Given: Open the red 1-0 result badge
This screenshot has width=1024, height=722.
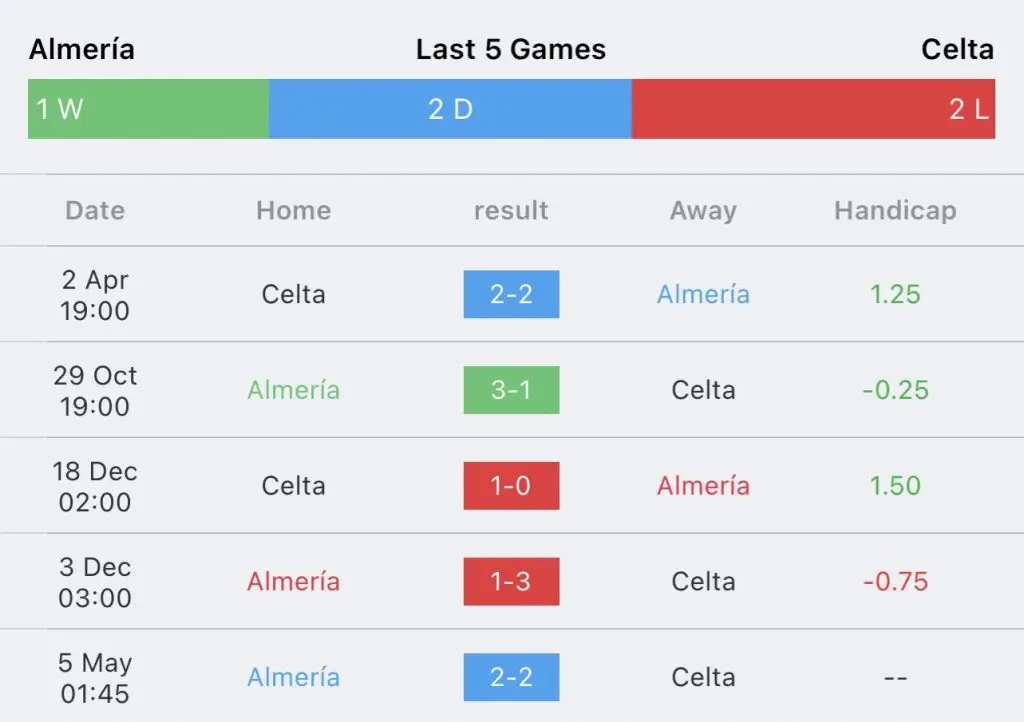Looking at the screenshot, I should coord(511,486).
